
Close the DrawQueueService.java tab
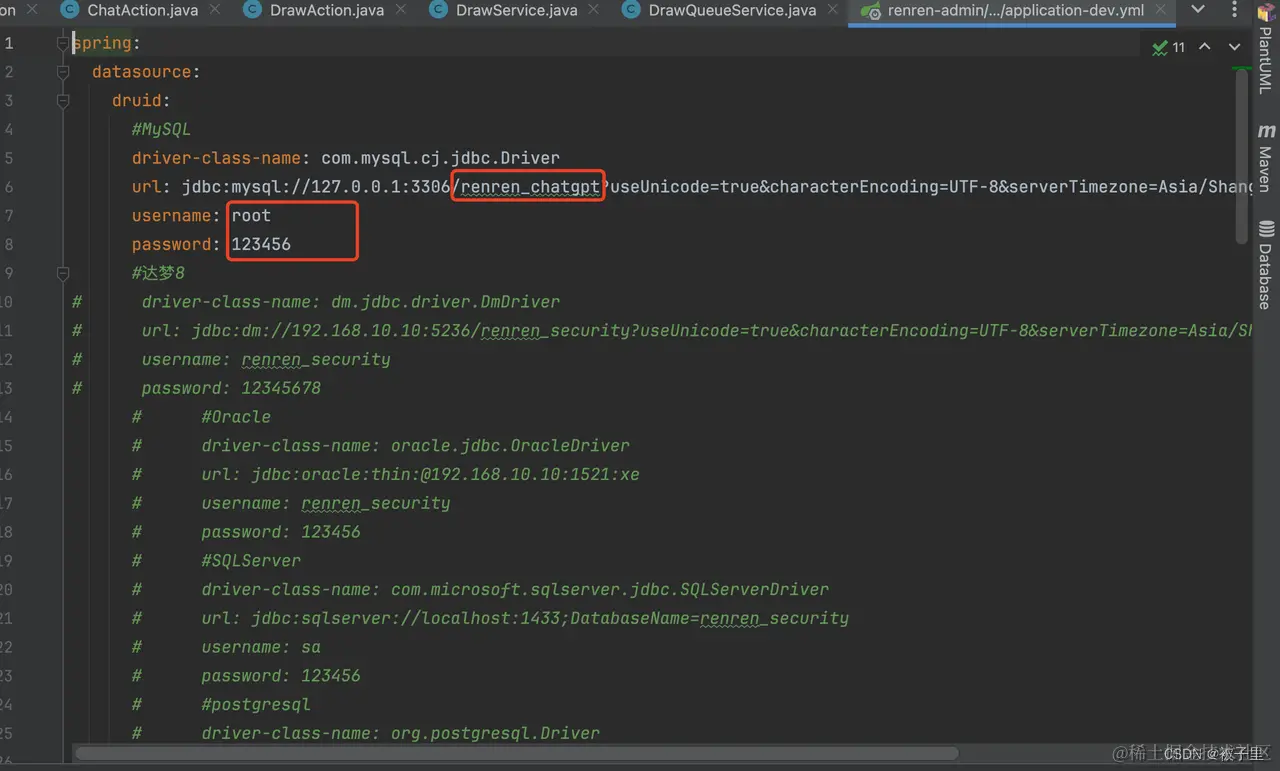[835, 11]
